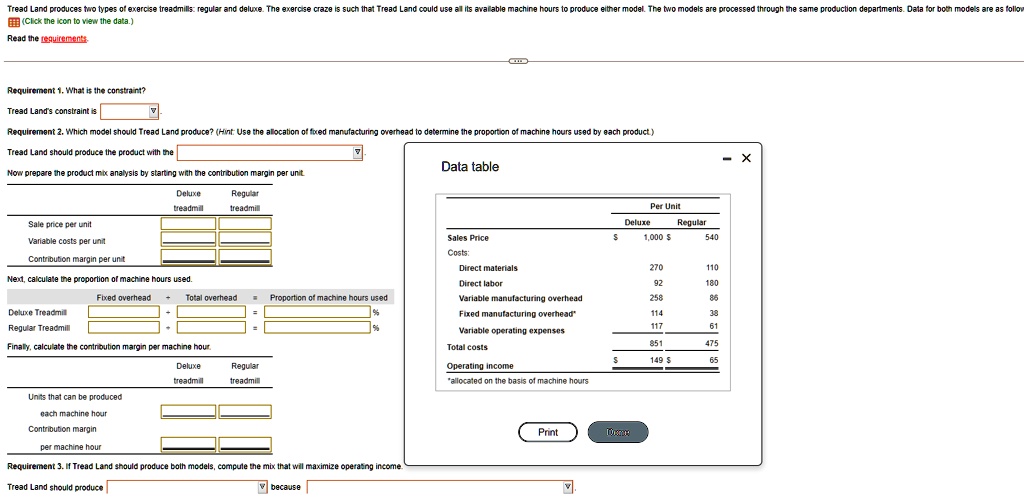Click the horizontal divider handle

[518, 61]
